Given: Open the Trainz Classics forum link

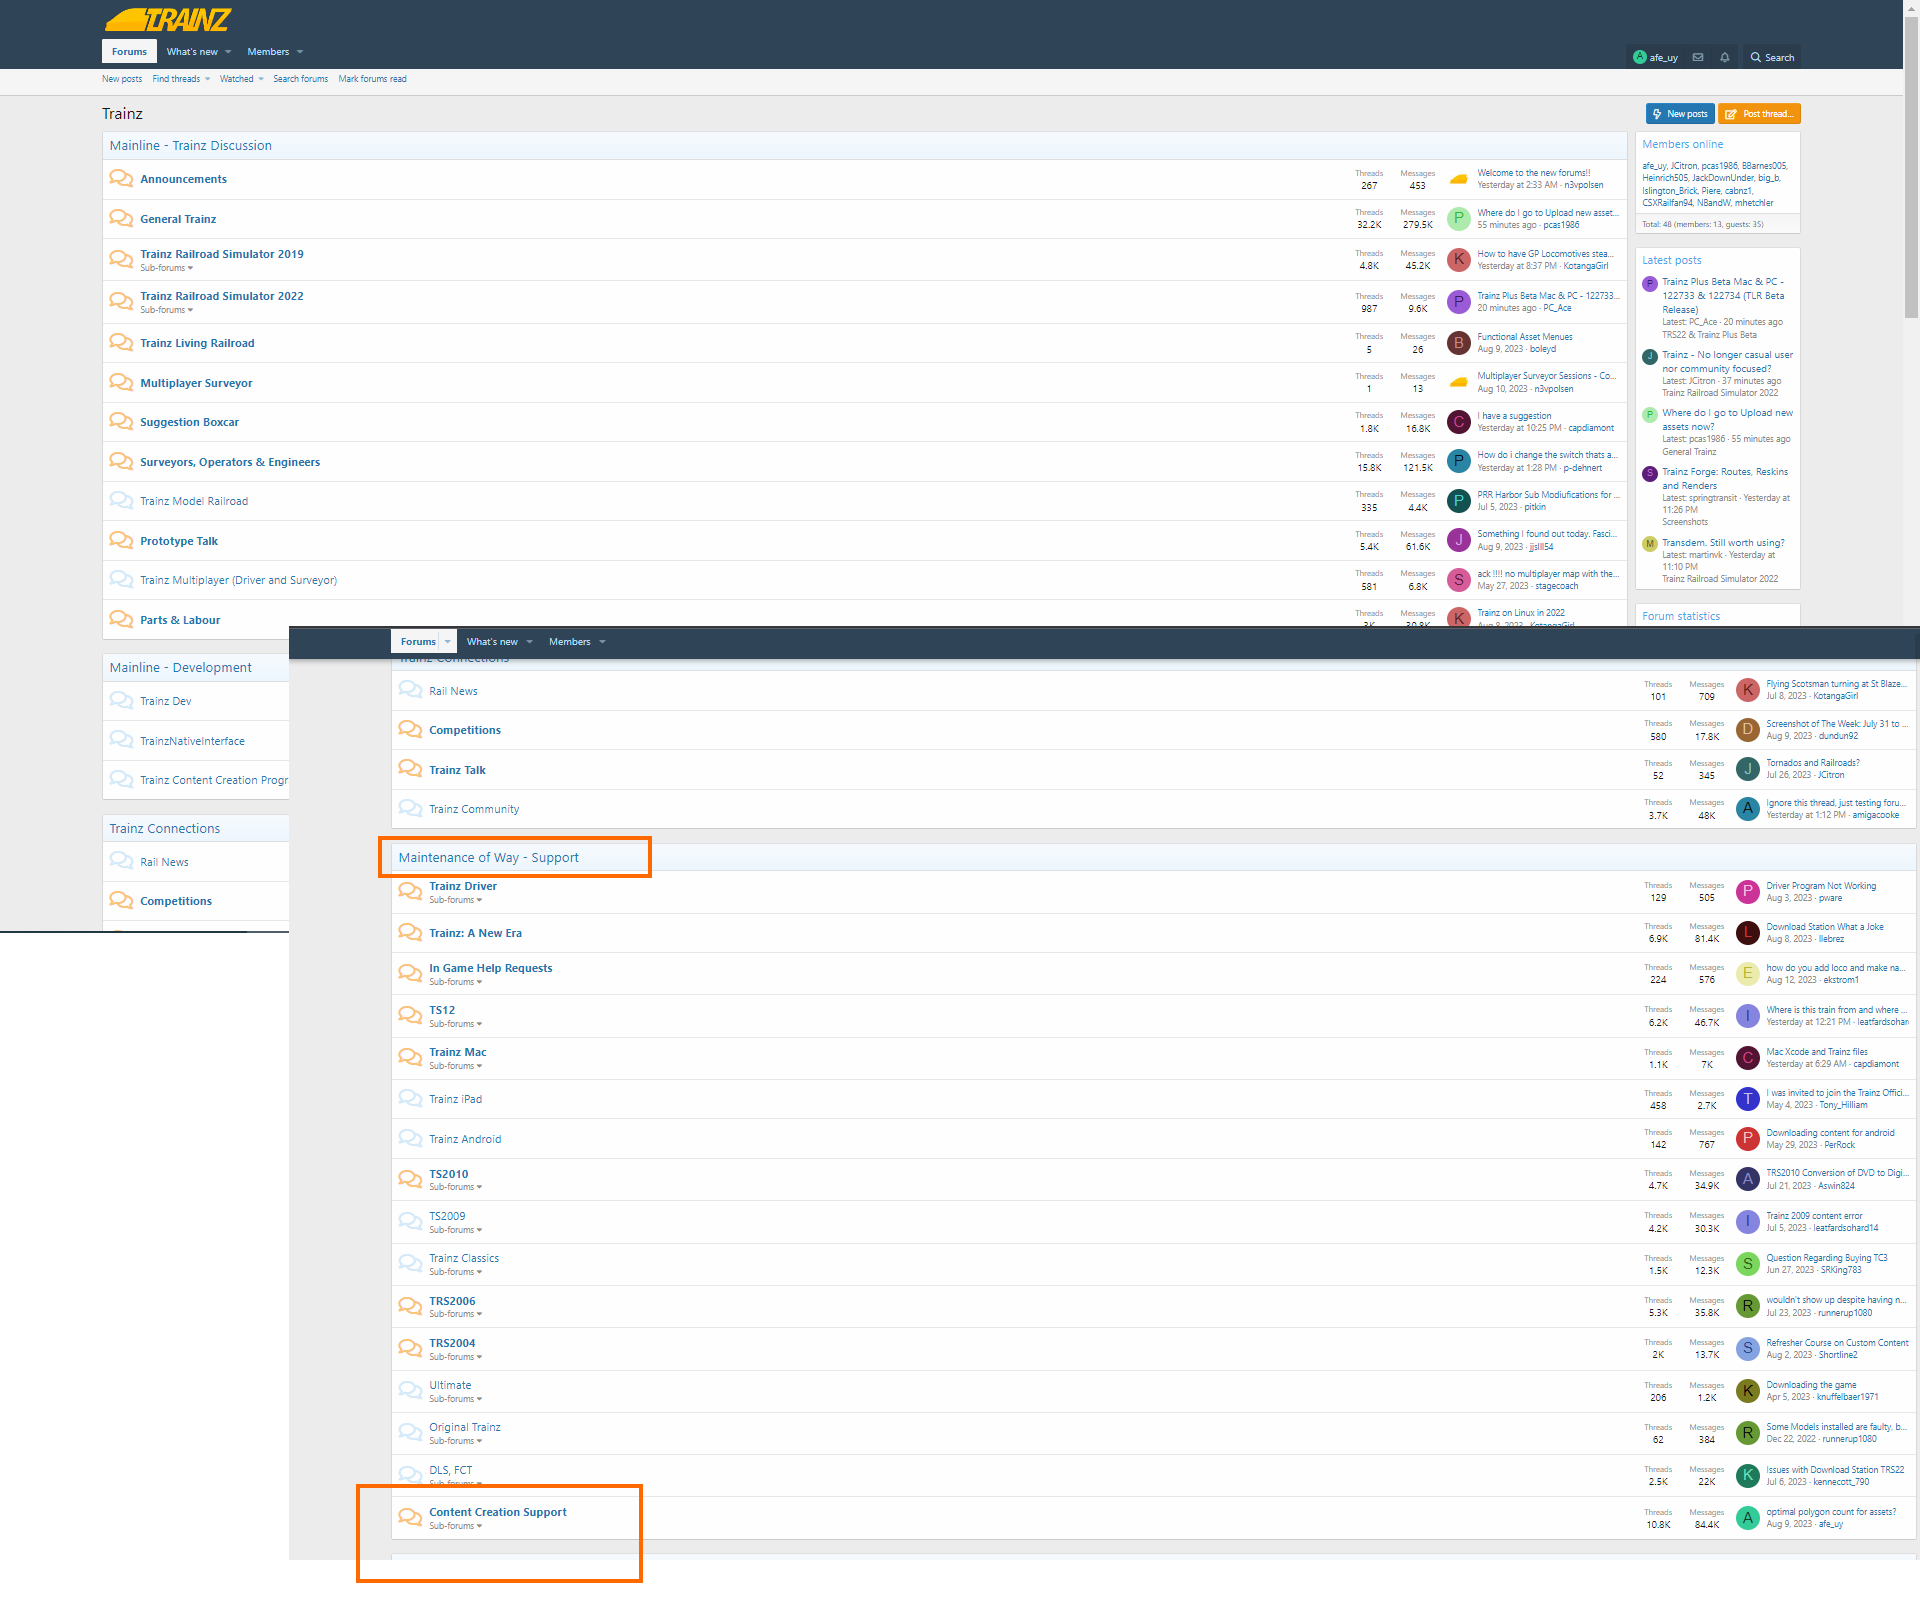Looking at the screenshot, I should [x=464, y=1258].
